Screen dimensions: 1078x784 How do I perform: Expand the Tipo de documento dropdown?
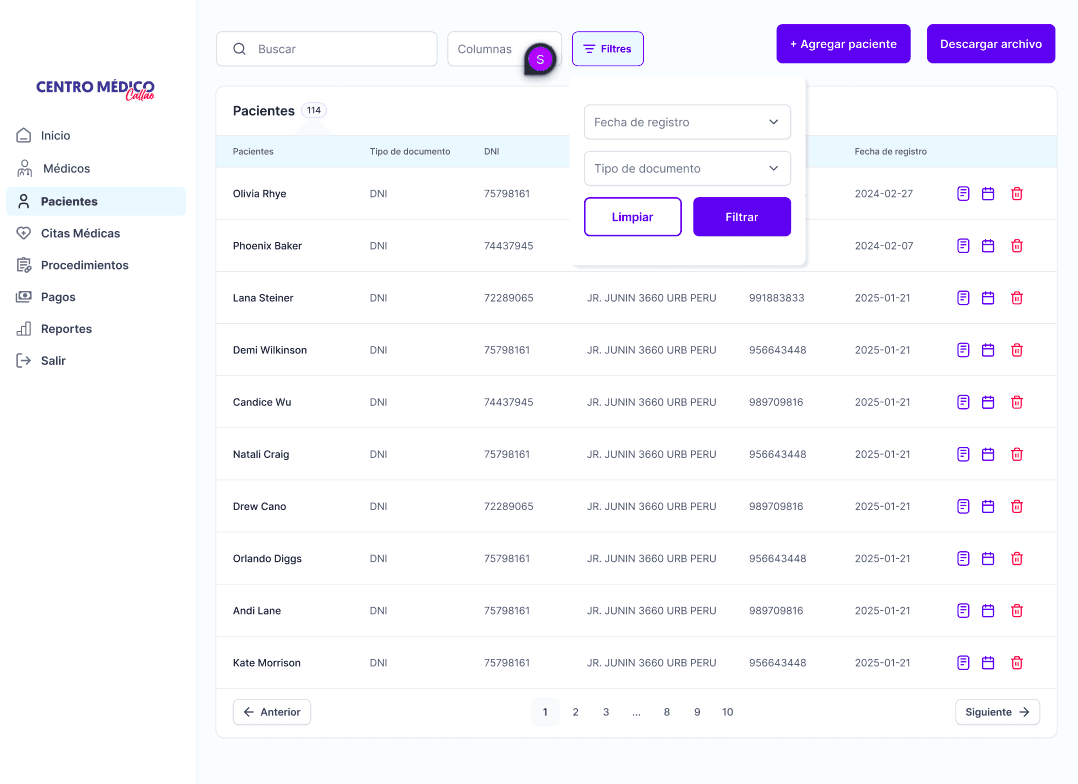click(688, 168)
